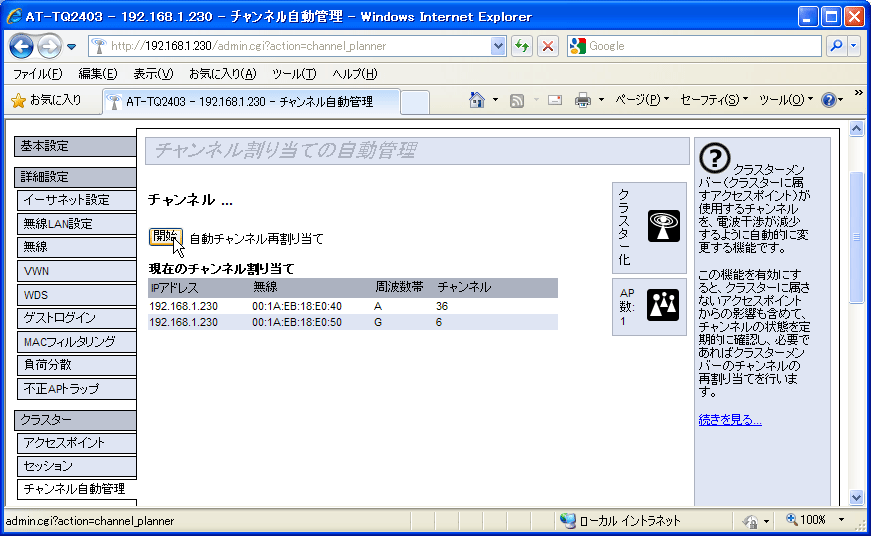Expand the address bar history dropdown
The height and width of the screenshot is (536, 871).
point(498,46)
